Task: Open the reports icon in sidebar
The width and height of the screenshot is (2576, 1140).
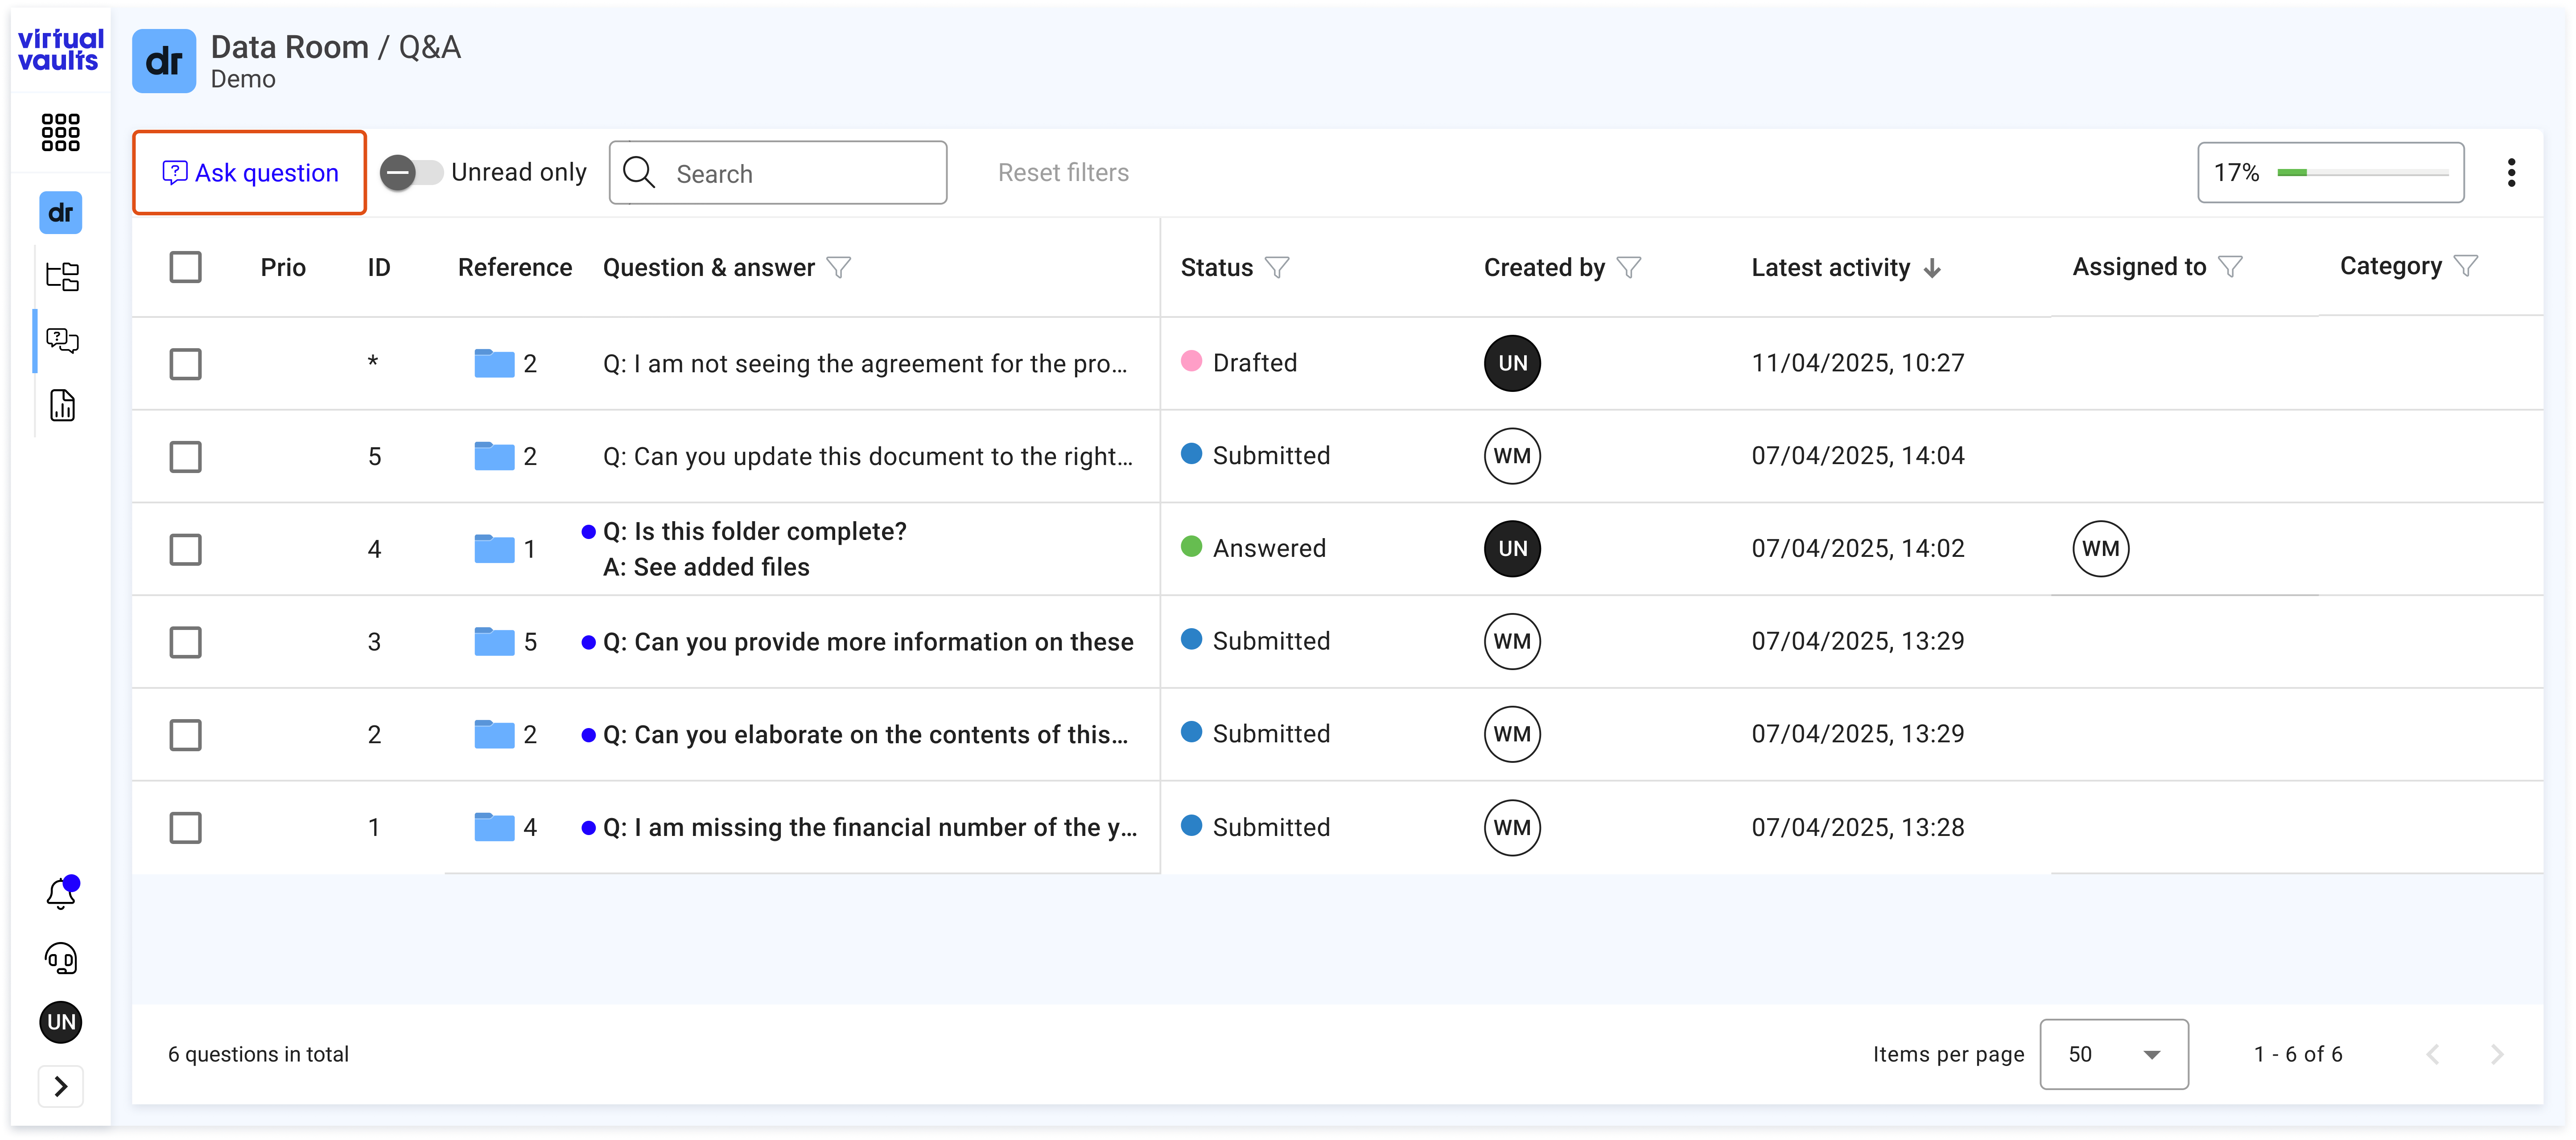Action: click(62, 405)
